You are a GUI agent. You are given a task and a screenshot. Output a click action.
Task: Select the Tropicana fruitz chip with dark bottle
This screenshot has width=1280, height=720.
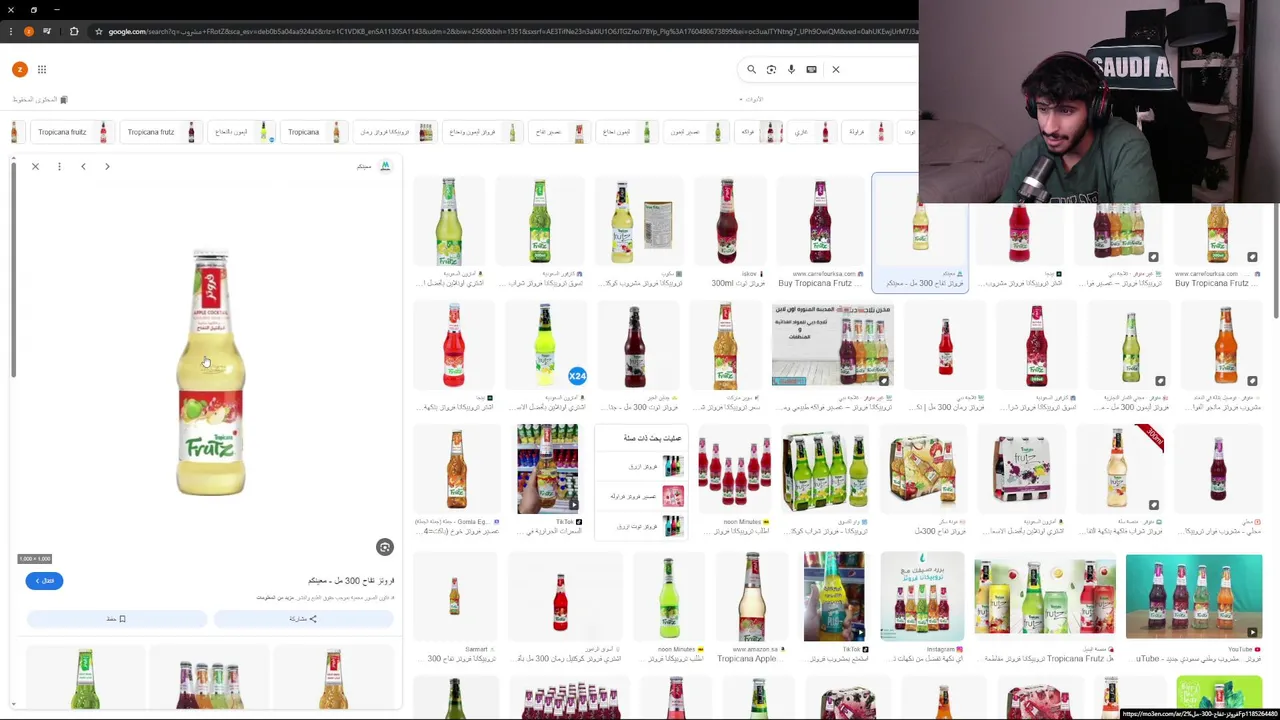(x=159, y=132)
